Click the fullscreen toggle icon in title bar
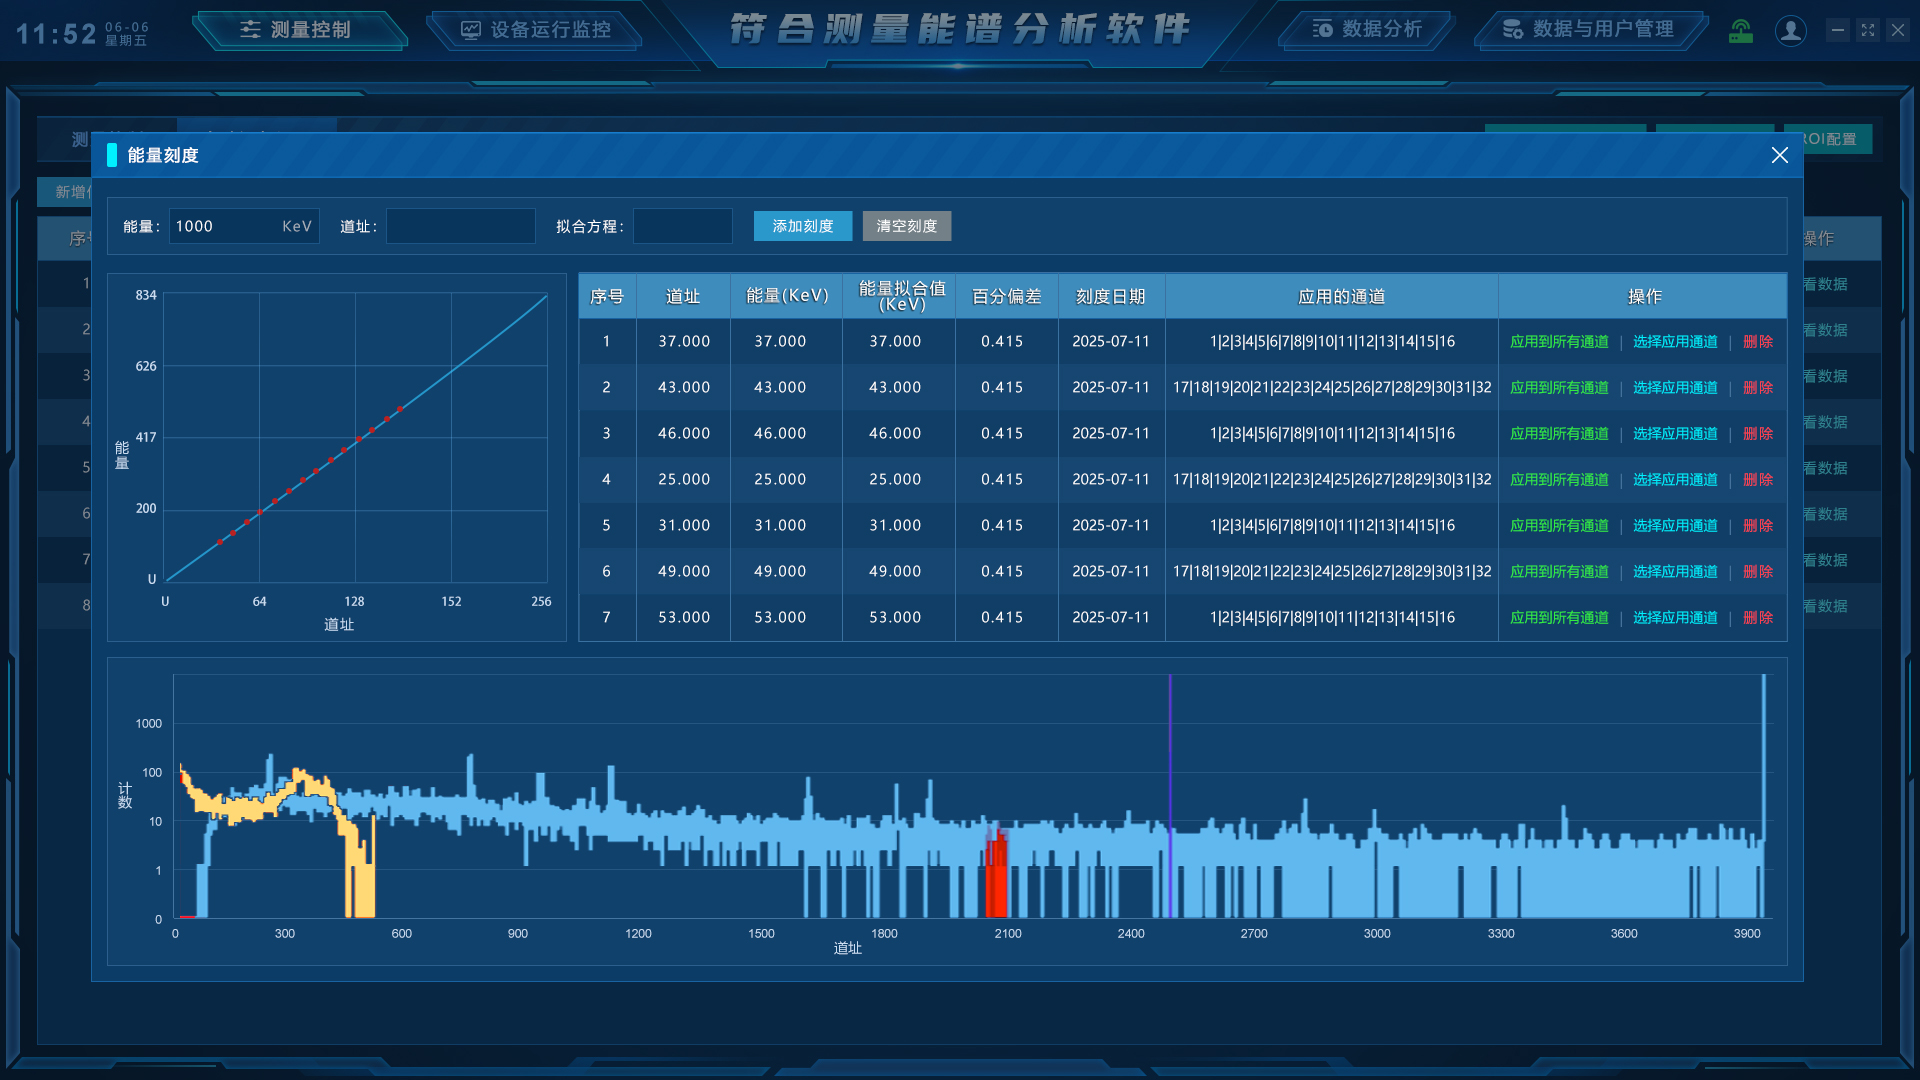Screen dimensions: 1920x1080 (x=1867, y=31)
